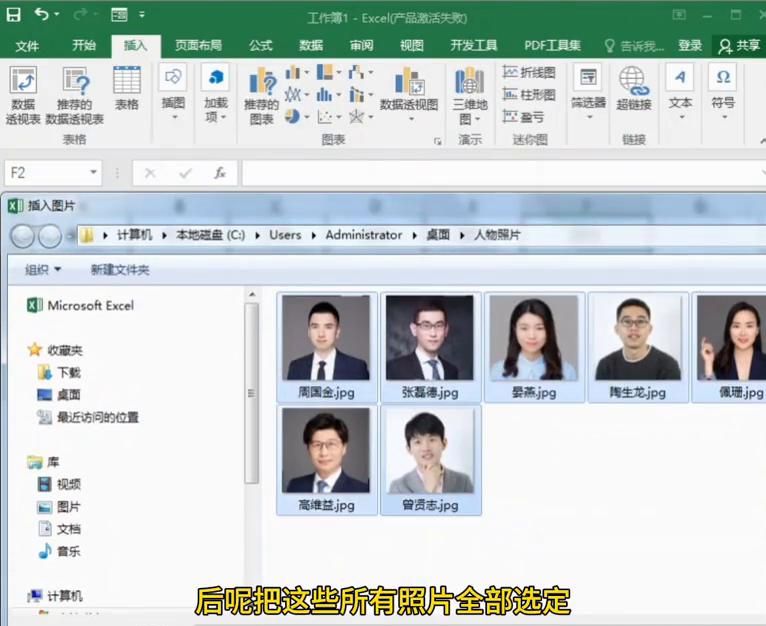Click New Folder (新建文件夹) button
Screen dimensions: 766x626
[120, 270]
